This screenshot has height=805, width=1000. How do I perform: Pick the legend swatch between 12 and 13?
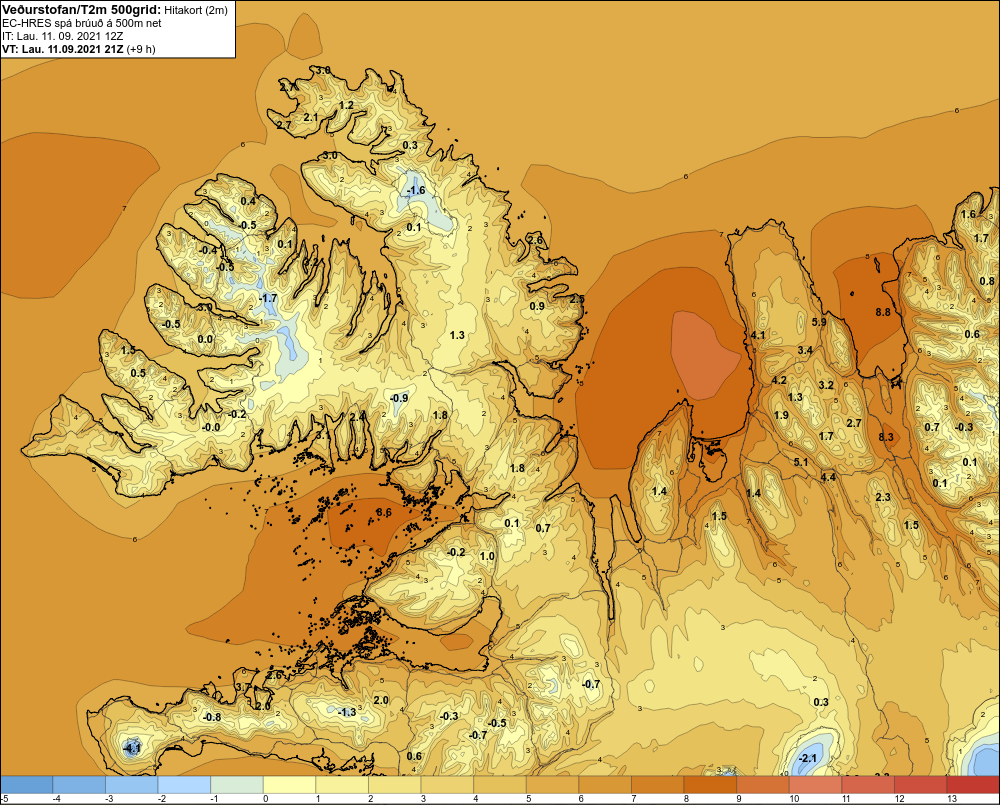click(921, 785)
